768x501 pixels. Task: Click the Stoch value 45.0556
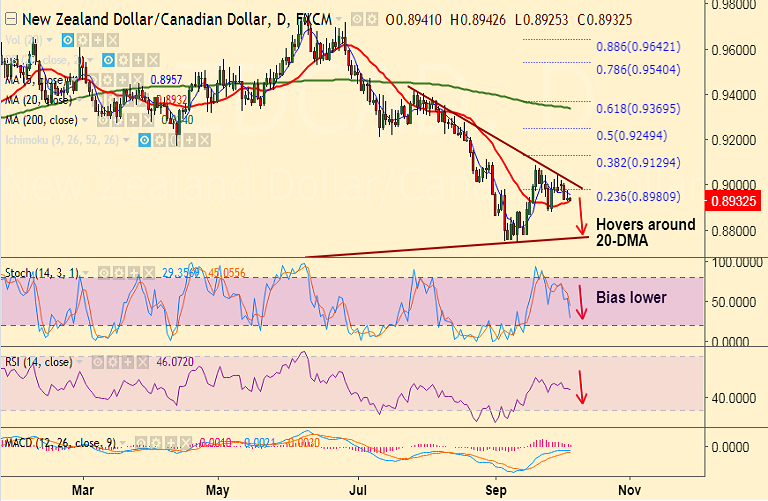coord(226,273)
